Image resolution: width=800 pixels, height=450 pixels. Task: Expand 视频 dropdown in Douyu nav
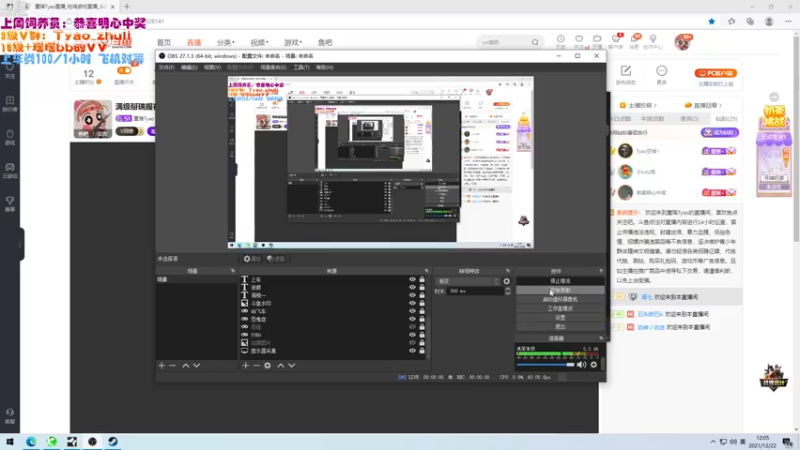pos(259,42)
